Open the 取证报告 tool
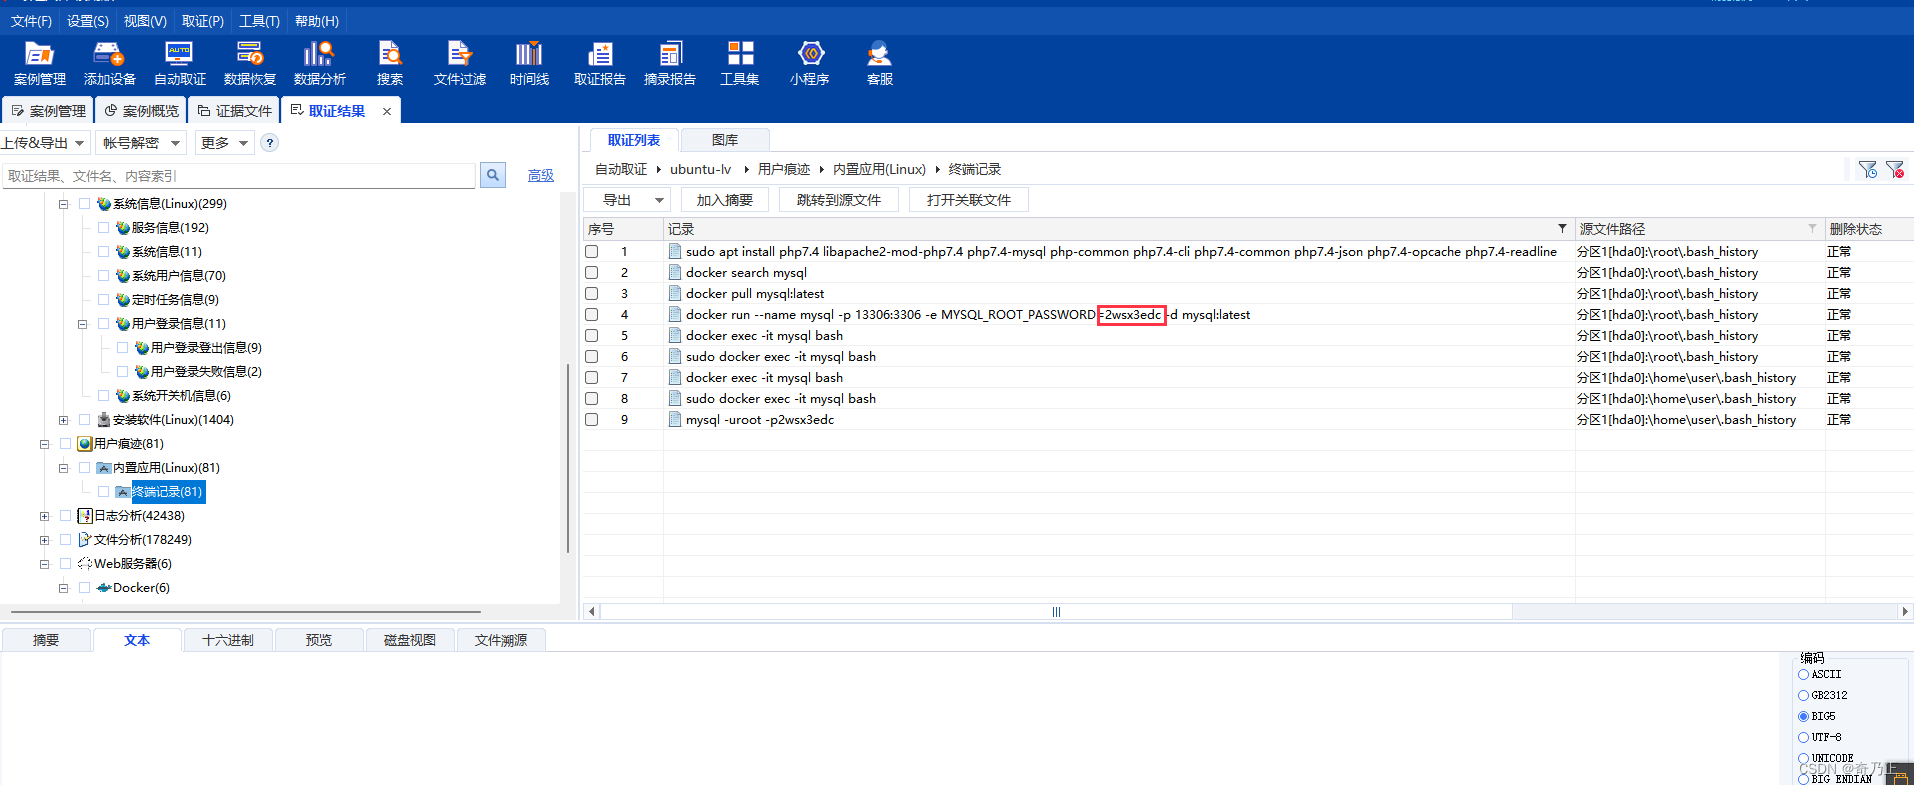1914x785 pixels. (599, 64)
